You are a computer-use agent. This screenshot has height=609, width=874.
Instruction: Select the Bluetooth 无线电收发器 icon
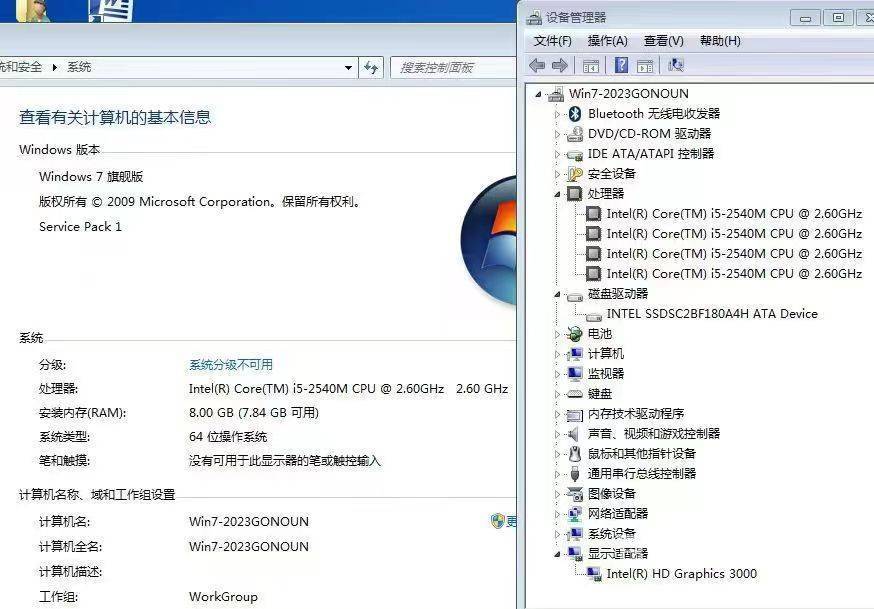(575, 114)
